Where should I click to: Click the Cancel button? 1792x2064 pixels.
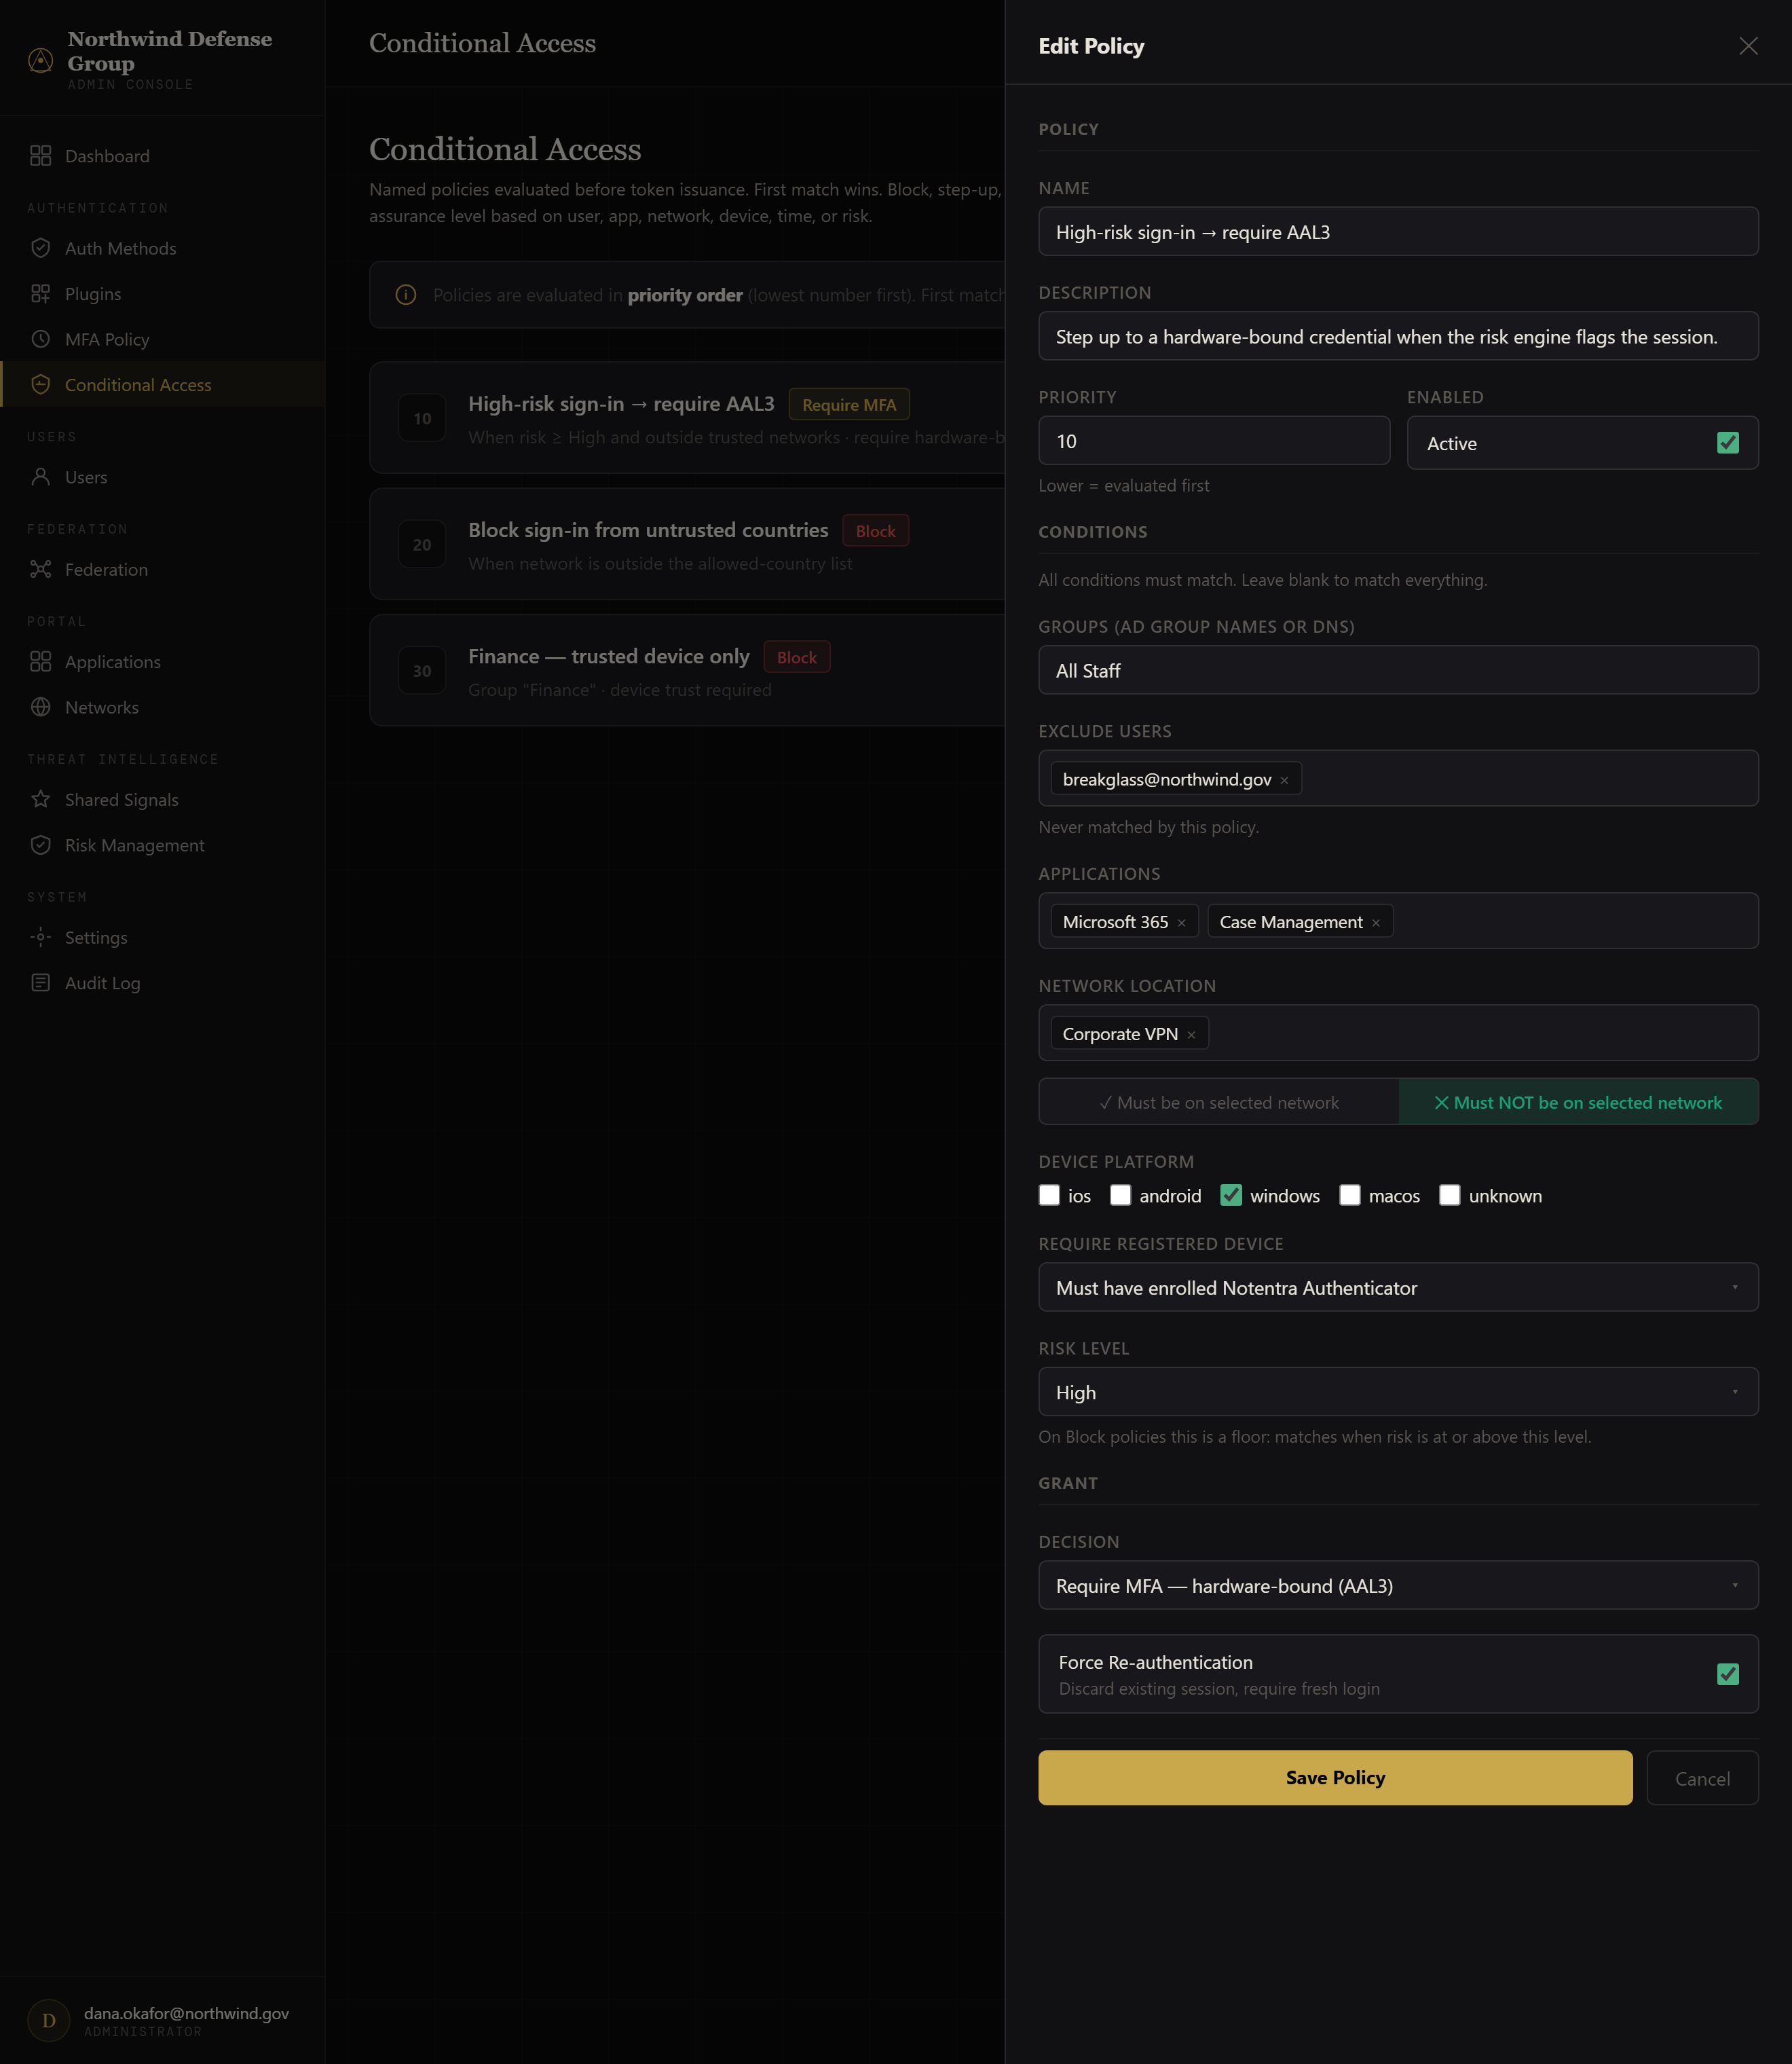1702,1778
